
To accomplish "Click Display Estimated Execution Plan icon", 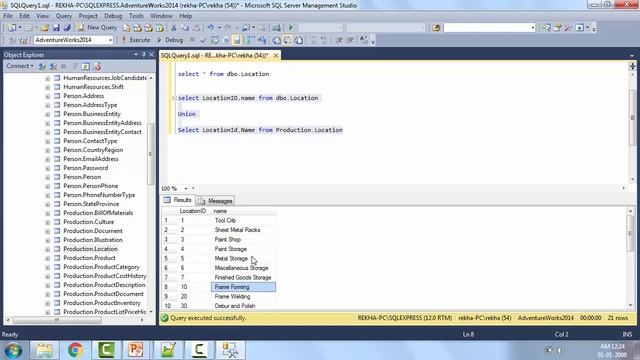I will tap(214, 40).
